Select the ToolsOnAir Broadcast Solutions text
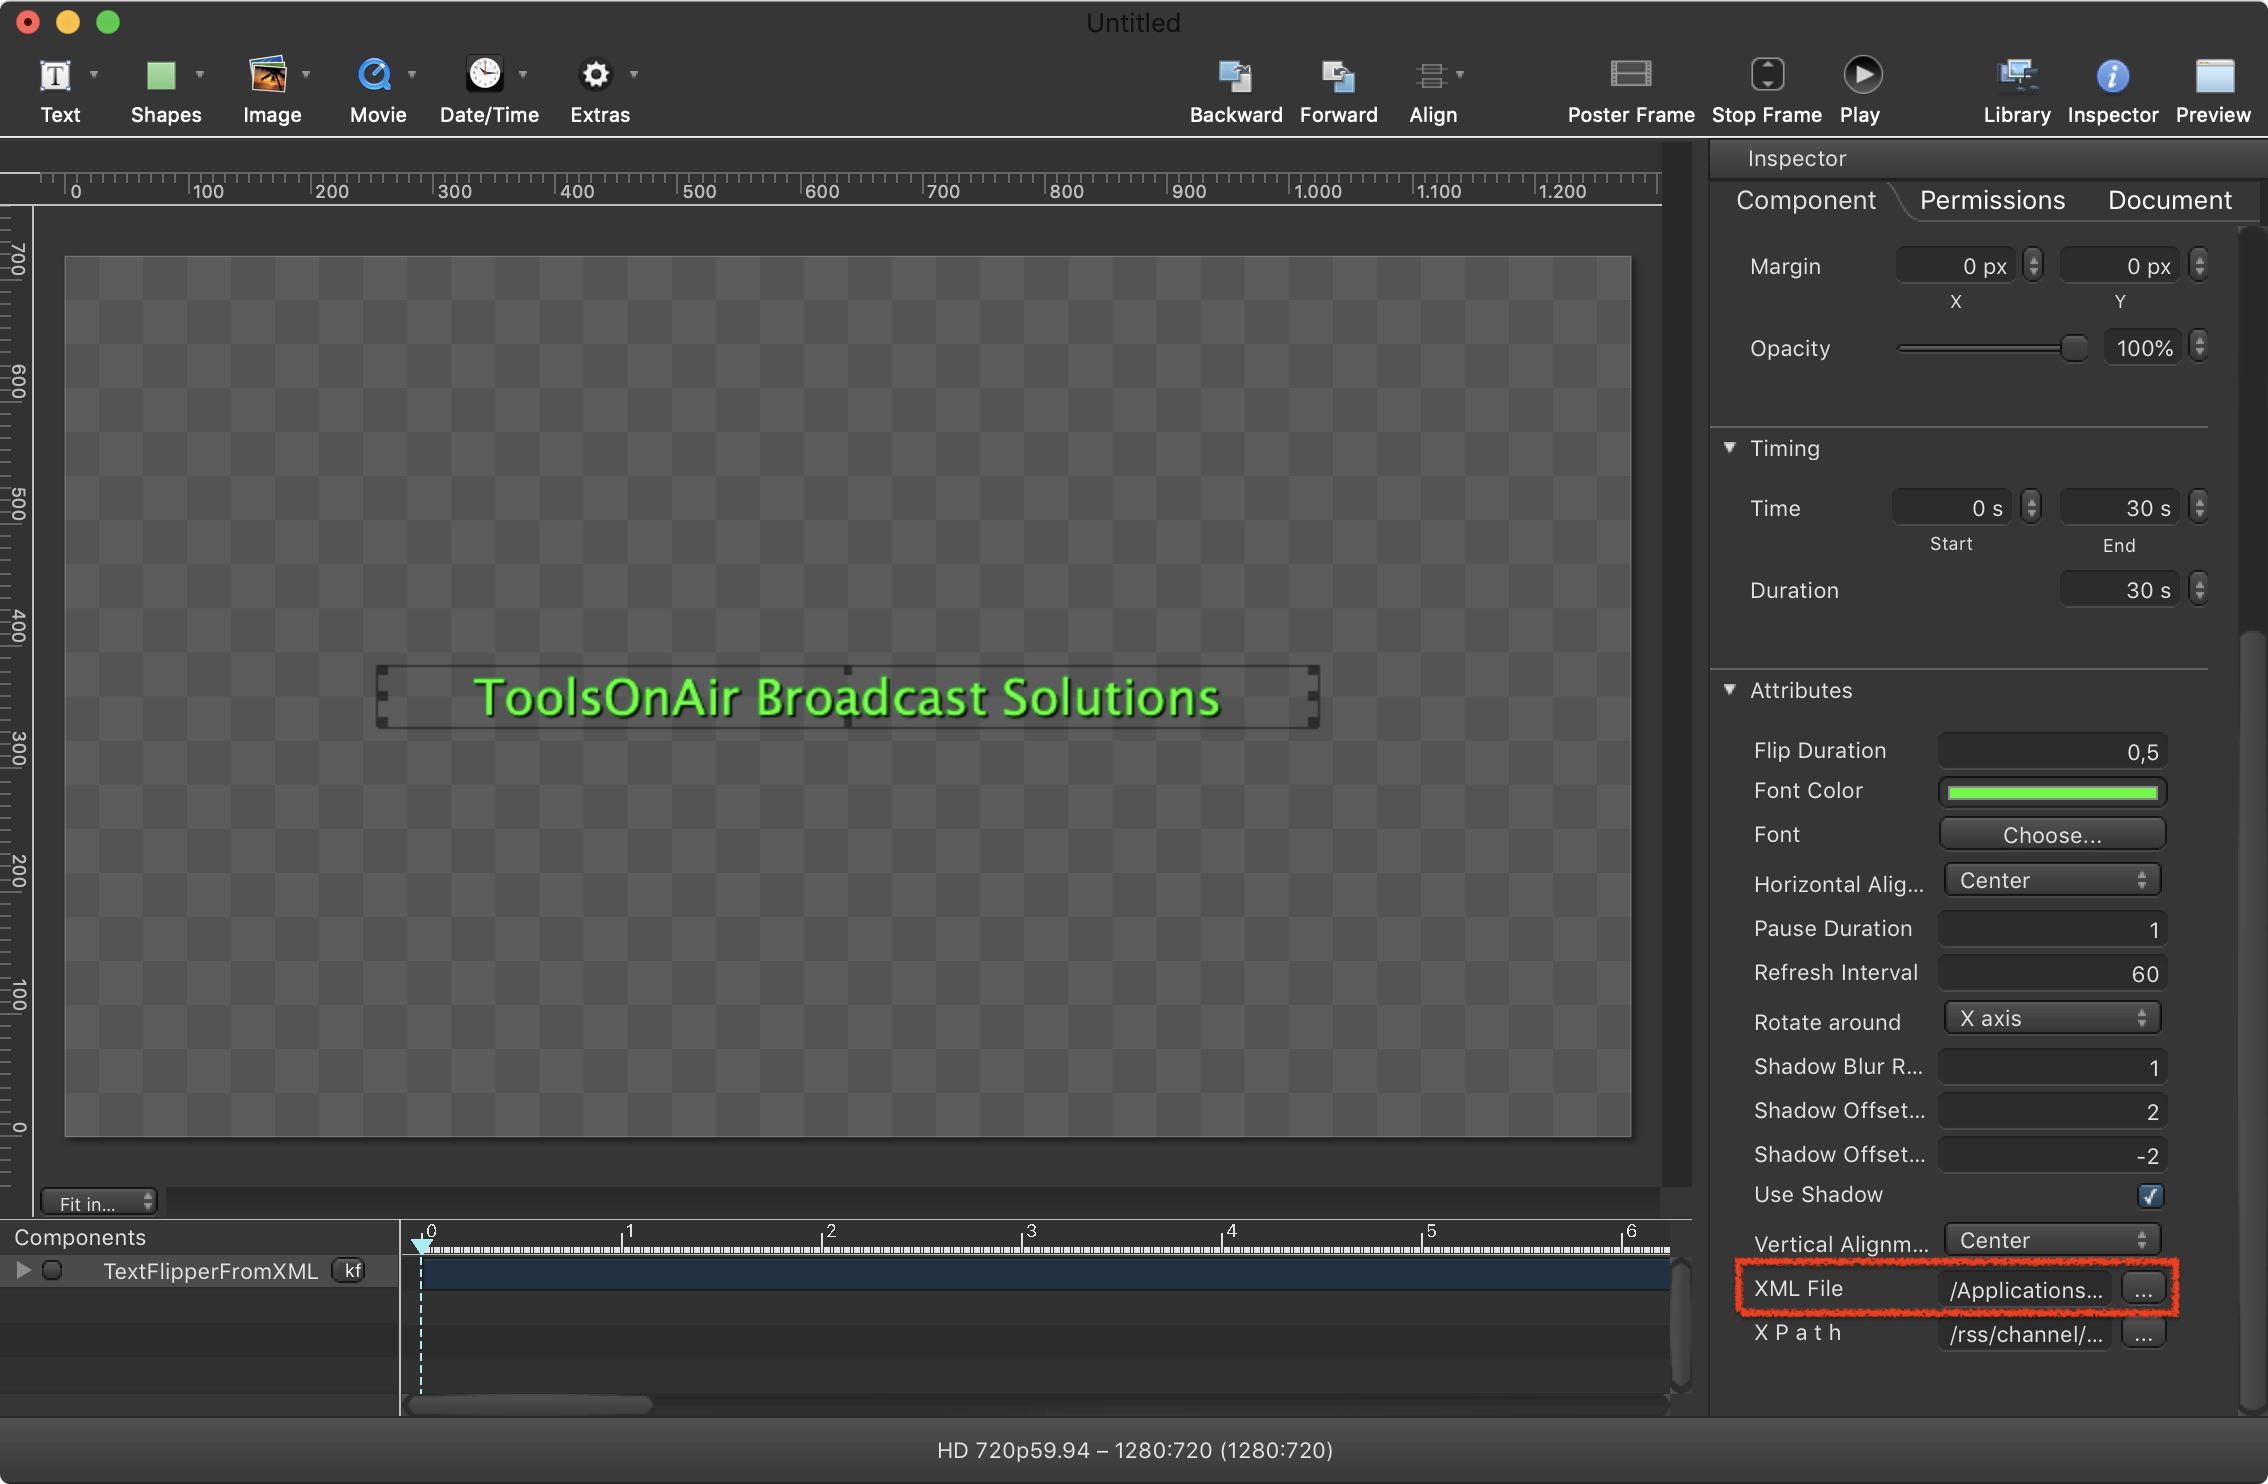The height and width of the screenshot is (1484, 2268). coord(846,697)
